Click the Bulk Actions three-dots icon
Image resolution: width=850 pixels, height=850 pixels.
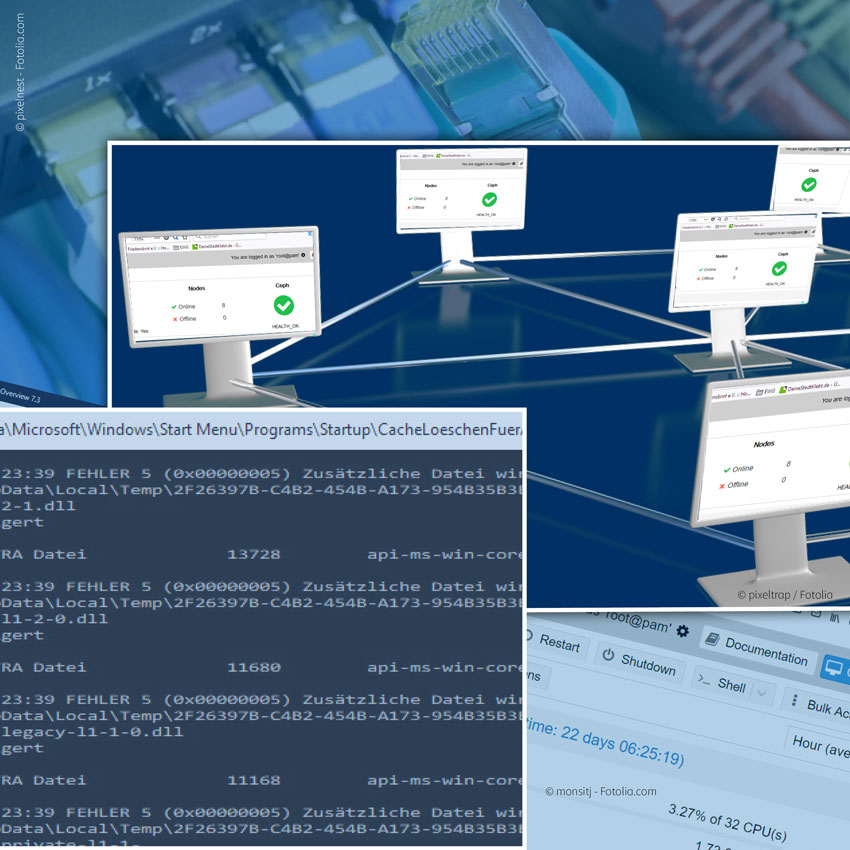pos(794,700)
